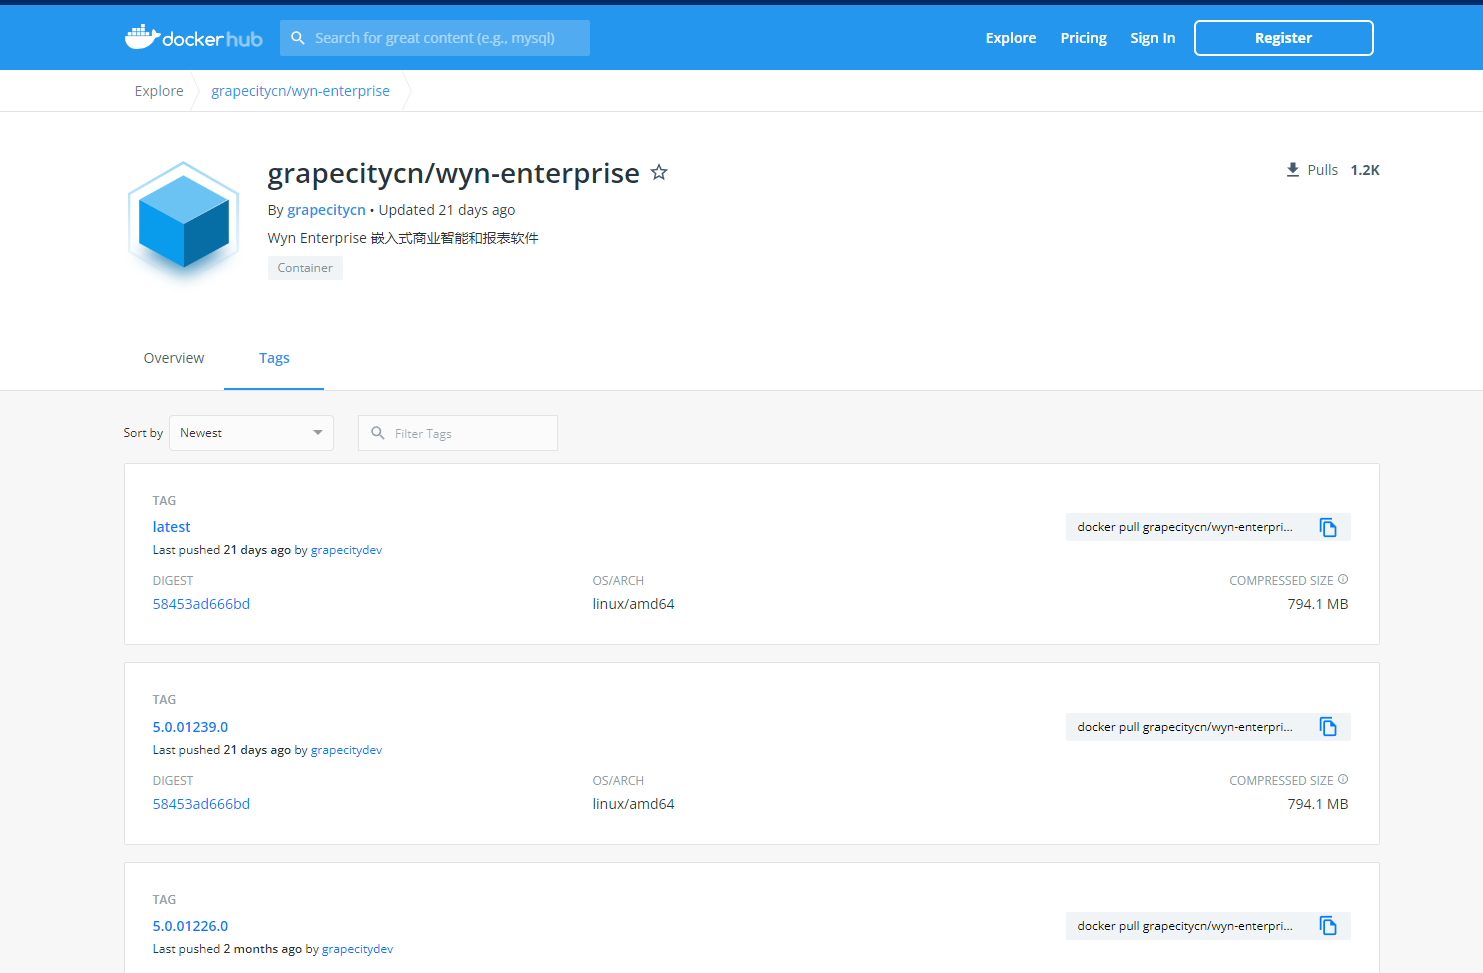Switch to the Overview tab
The image size is (1483, 973).
coord(173,358)
